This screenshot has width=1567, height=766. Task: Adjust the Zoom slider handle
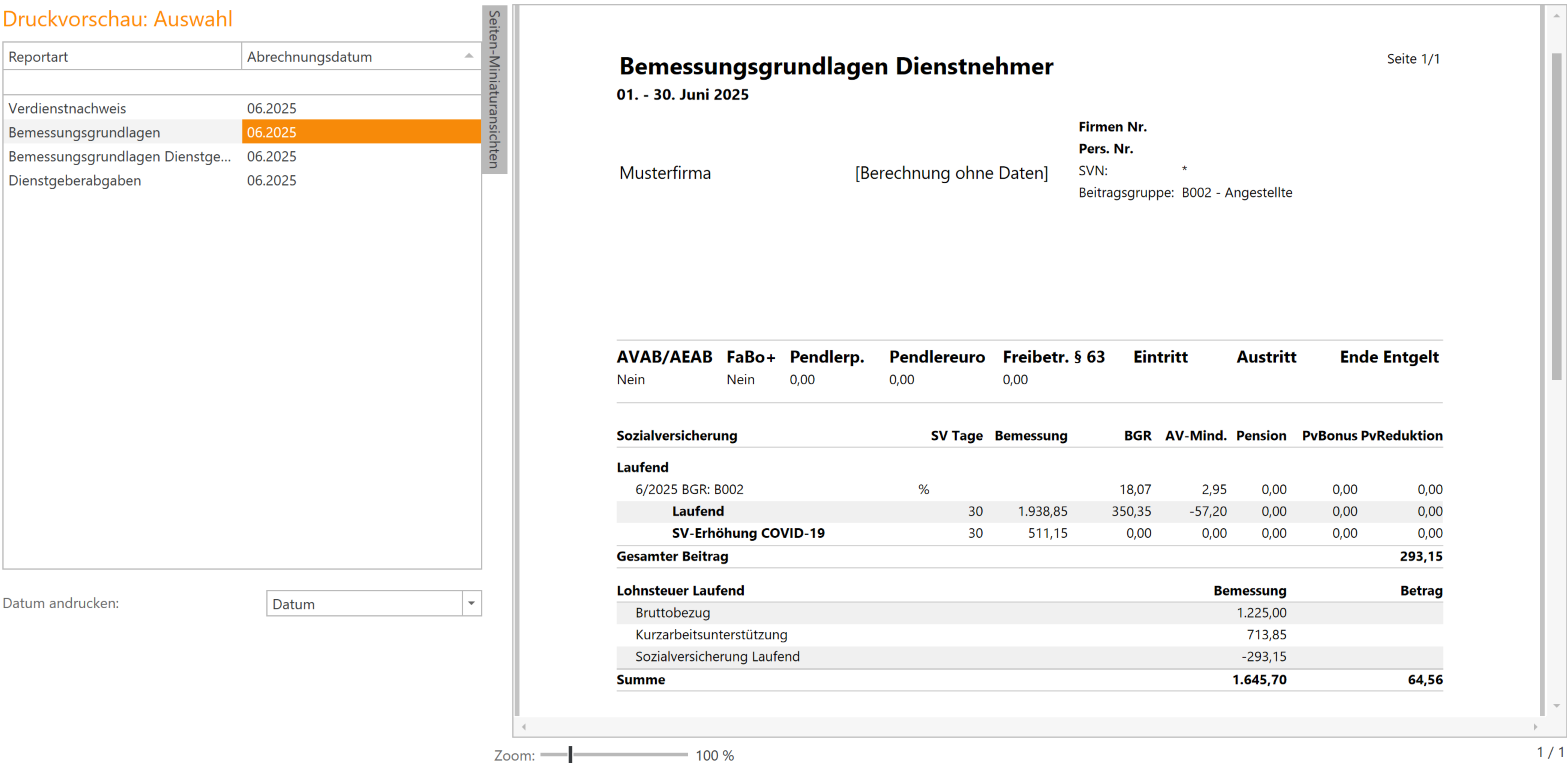[x=570, y=755]
